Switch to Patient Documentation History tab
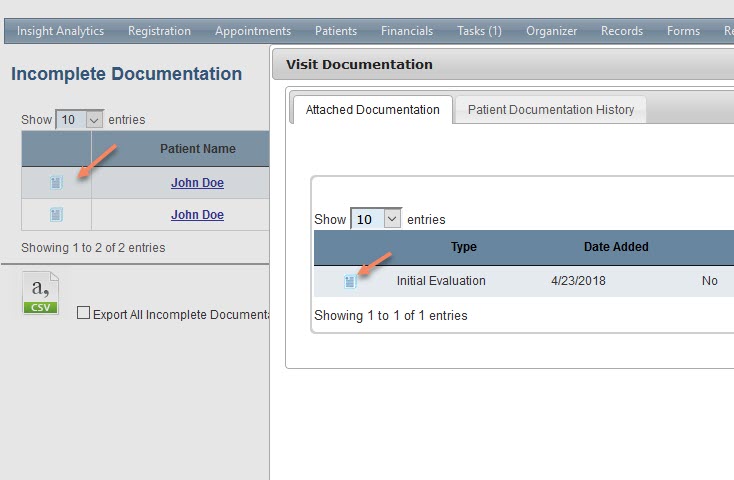The height and width of the screenshot is (480, 734). tap(550, 110)
